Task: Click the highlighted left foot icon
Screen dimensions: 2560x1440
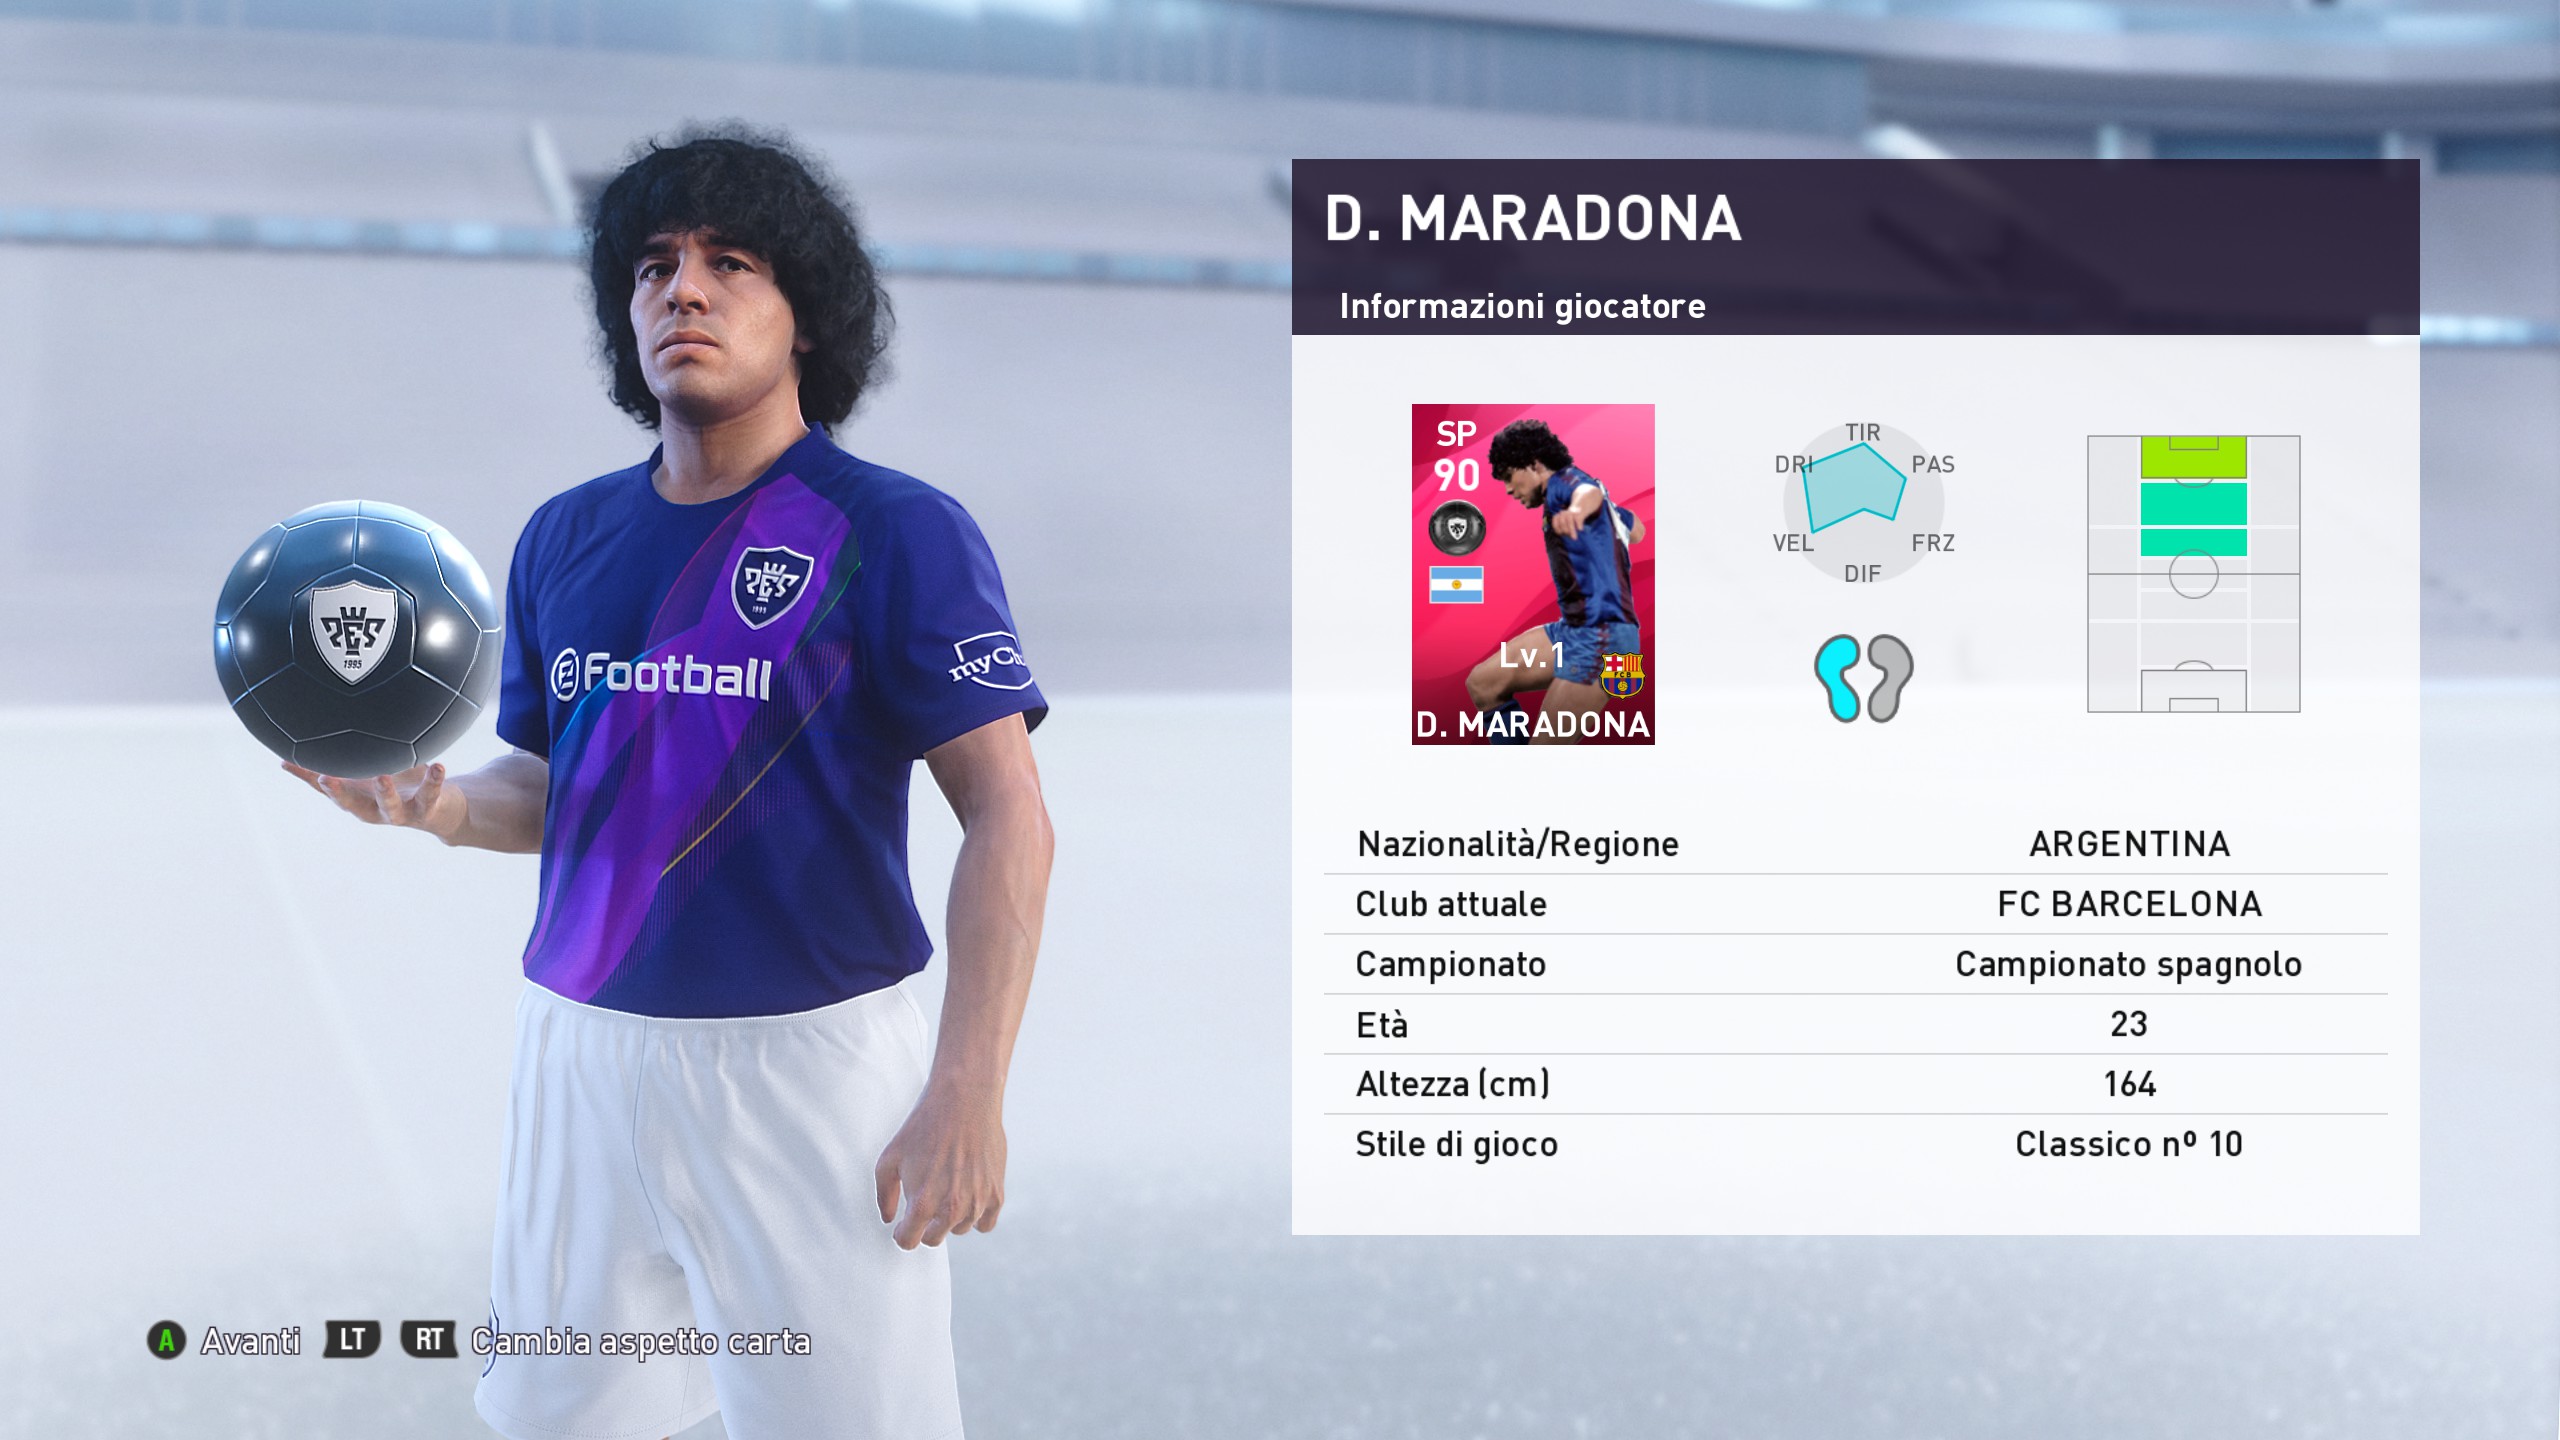Action: click(1838, 678)
